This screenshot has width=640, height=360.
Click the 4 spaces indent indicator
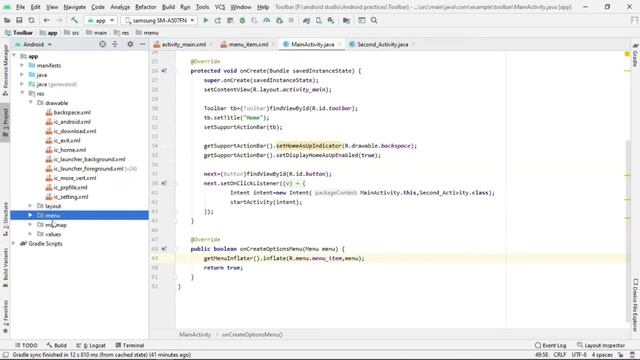click(x=602, y=355)
